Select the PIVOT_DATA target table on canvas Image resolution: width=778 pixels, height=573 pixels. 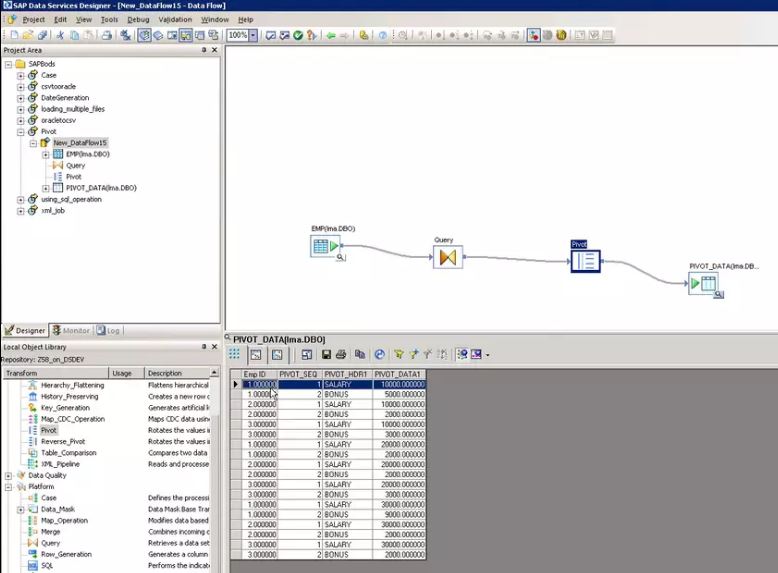point(703,283)
